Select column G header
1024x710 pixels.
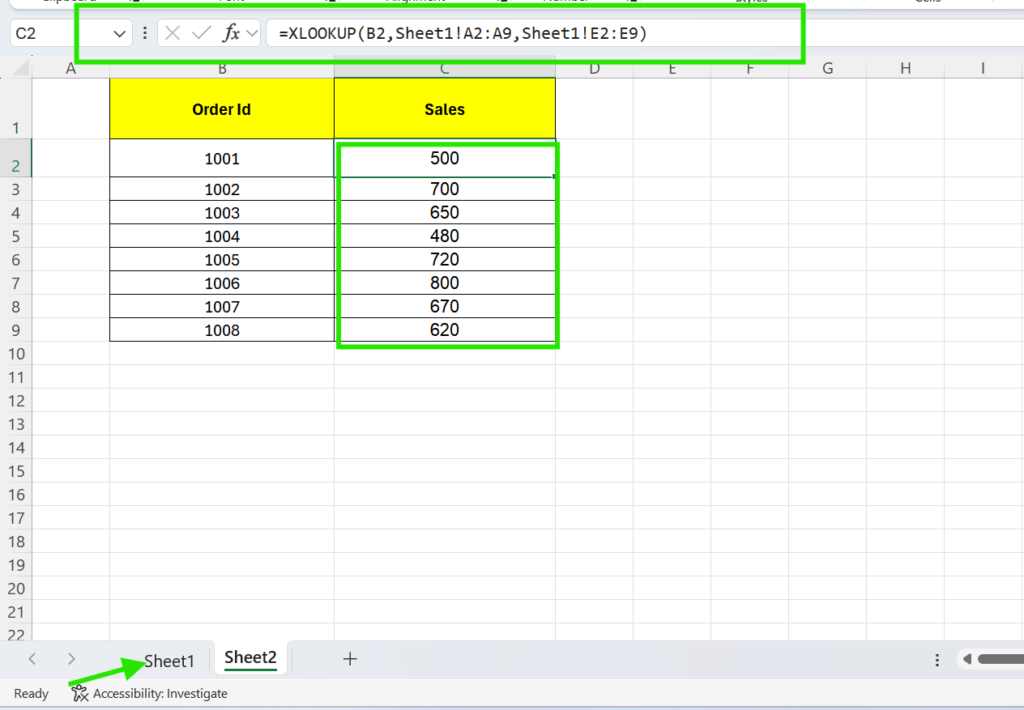click(827, 68)
